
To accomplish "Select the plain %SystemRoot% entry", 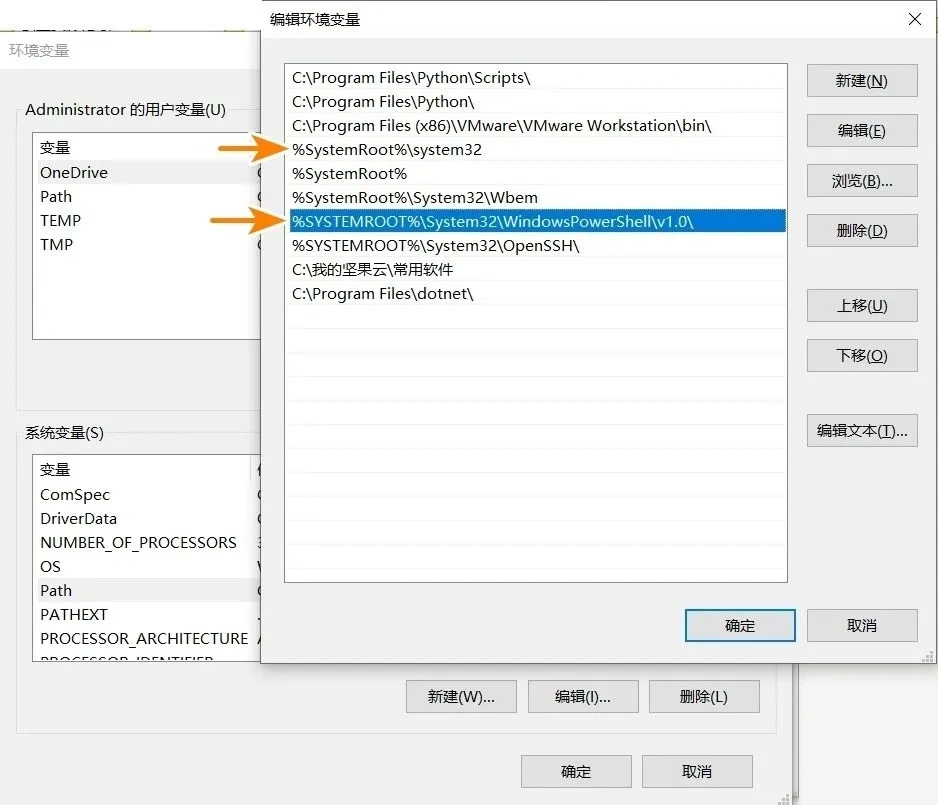I will pos(537,173).
